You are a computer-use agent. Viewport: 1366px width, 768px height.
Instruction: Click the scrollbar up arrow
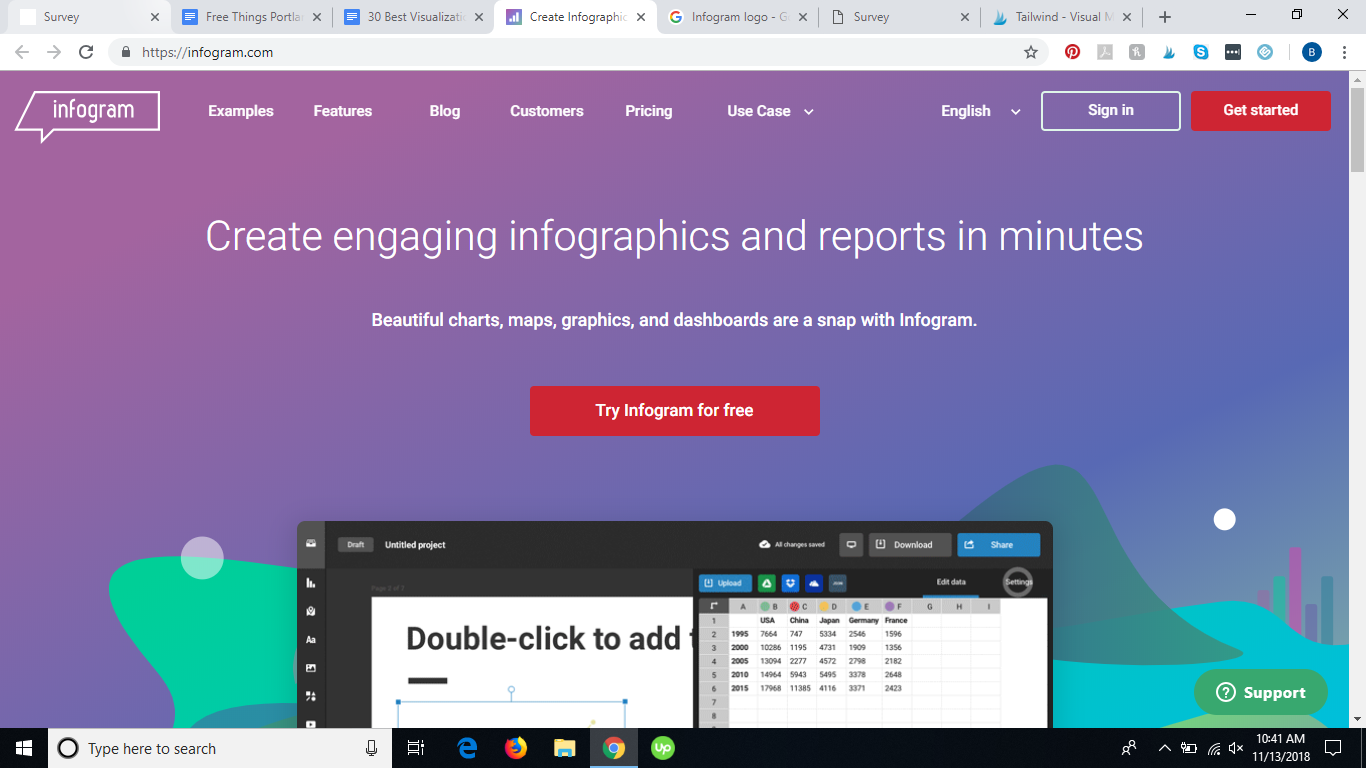1357,79
